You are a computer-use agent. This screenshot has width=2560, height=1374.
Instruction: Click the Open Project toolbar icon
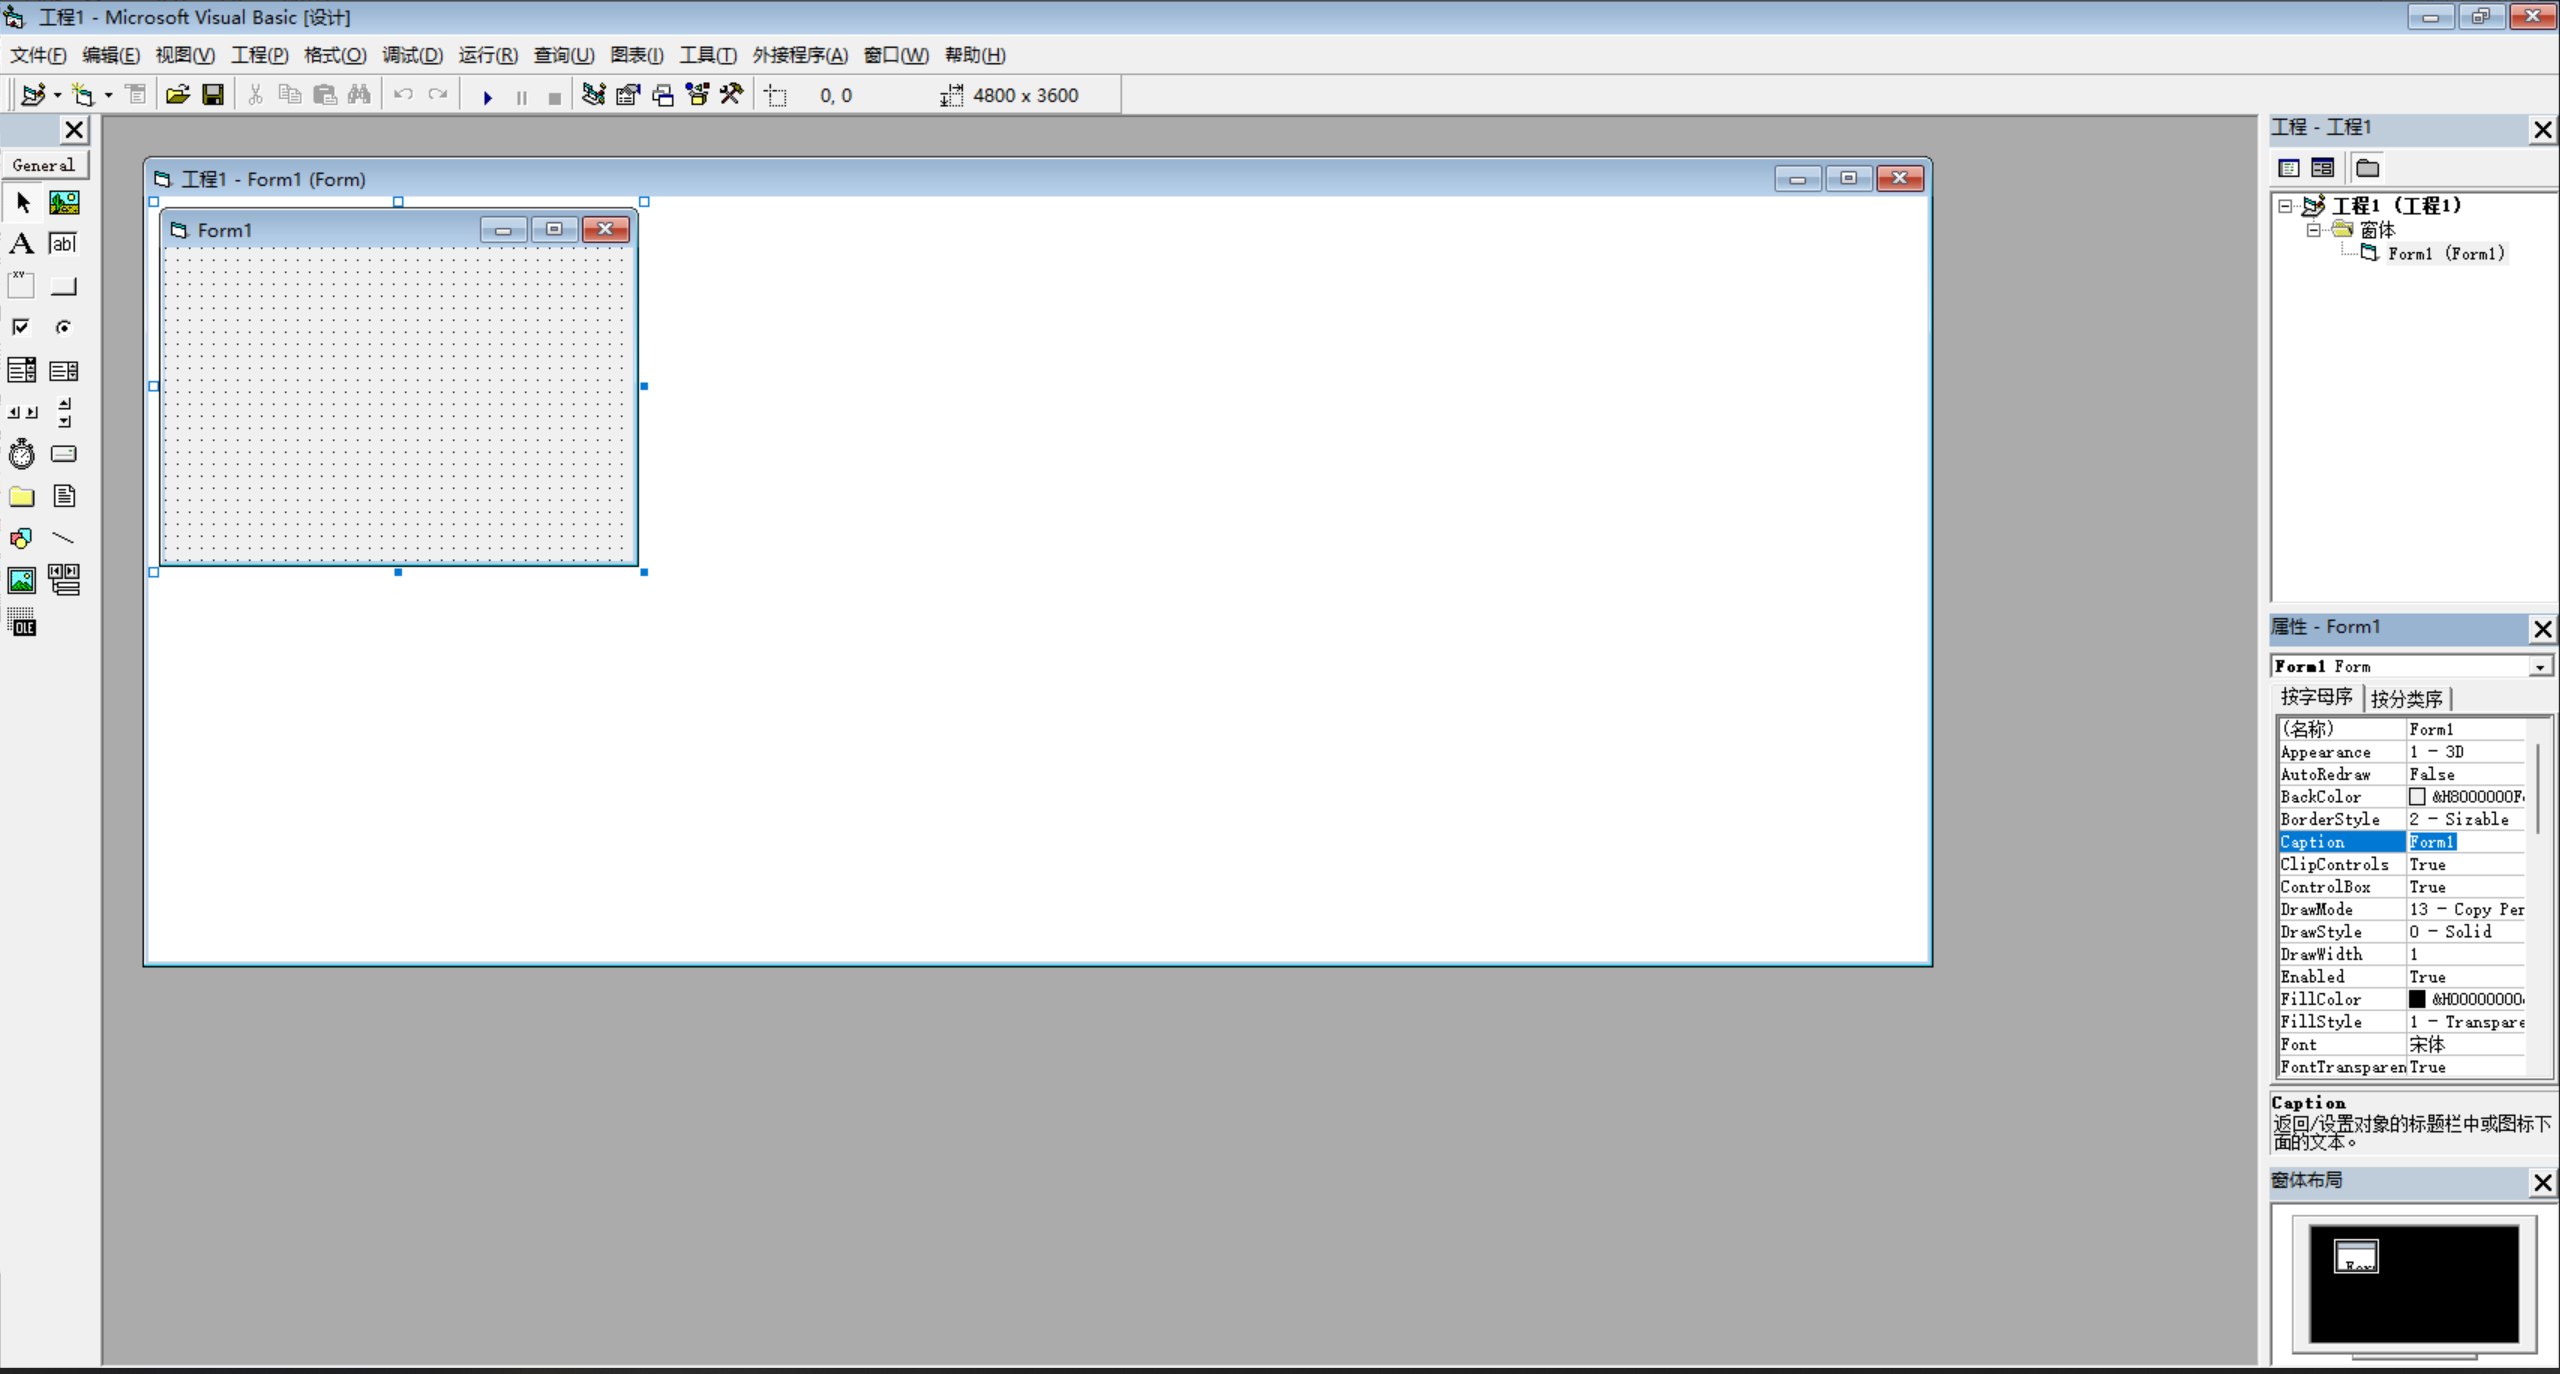coord(178,95)
